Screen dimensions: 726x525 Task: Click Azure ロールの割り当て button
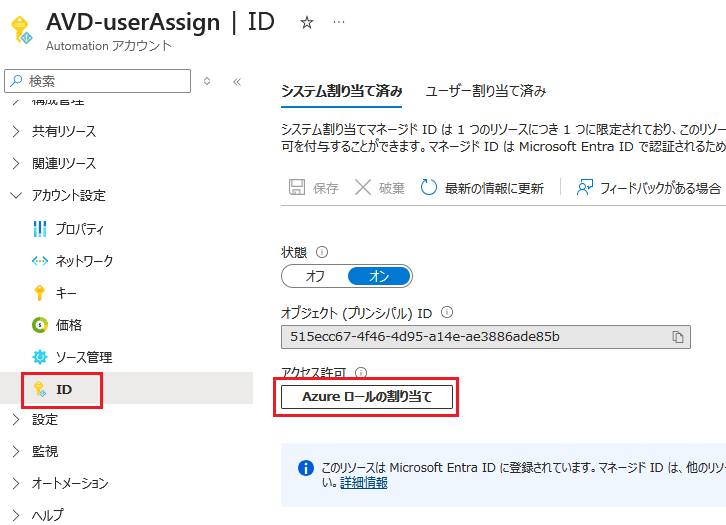367,397
